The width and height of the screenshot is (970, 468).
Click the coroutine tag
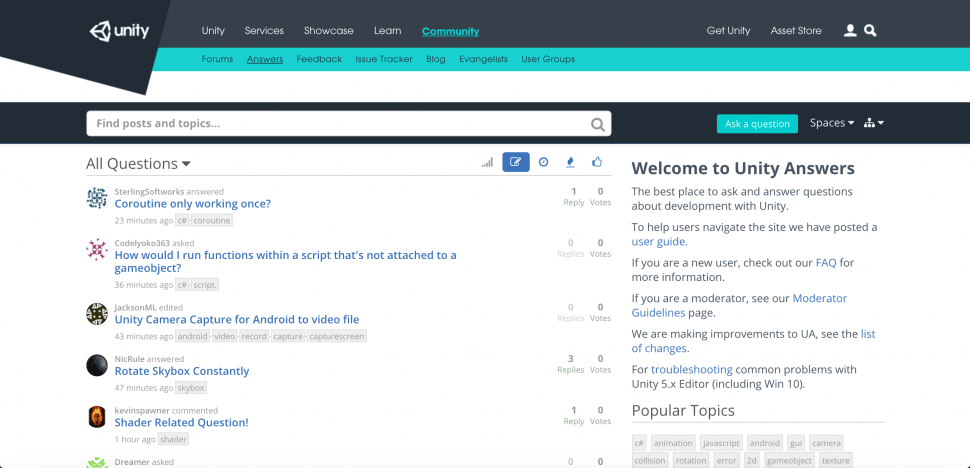coord(212,221)
